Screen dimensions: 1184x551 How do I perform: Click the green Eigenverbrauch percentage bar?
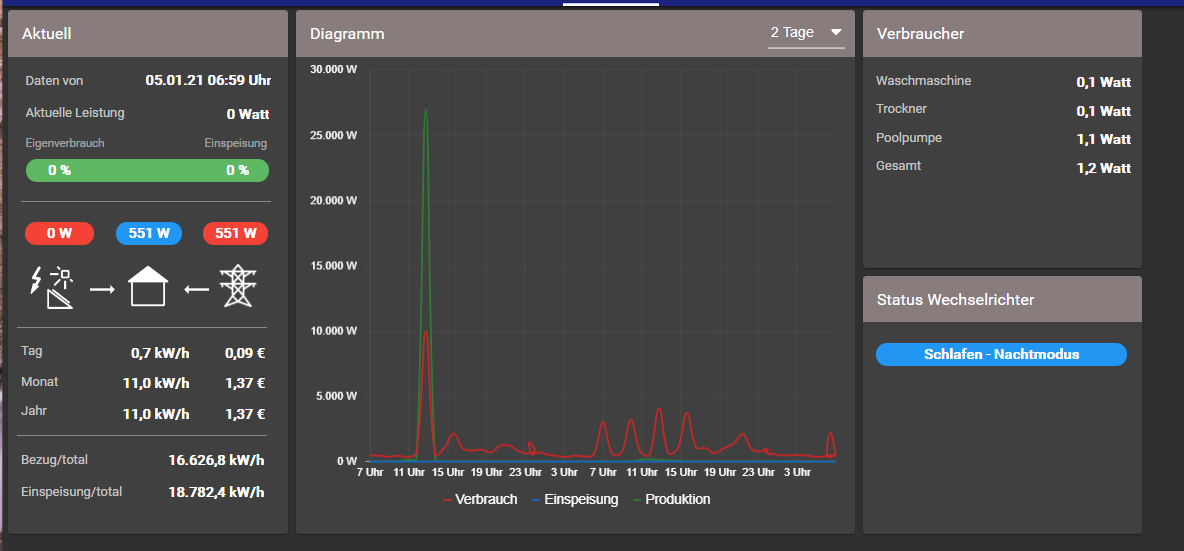pos(147,170)
